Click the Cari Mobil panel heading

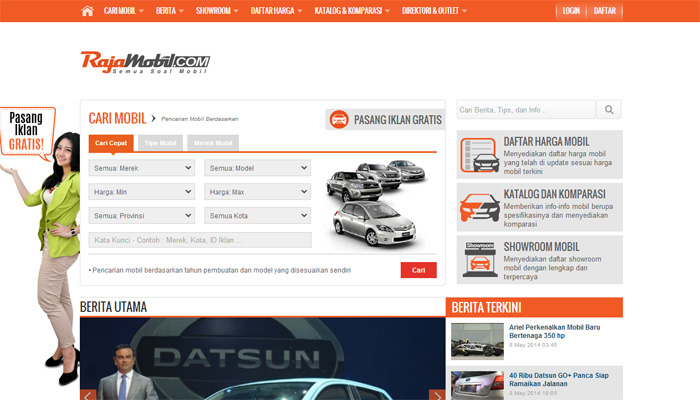117,118
